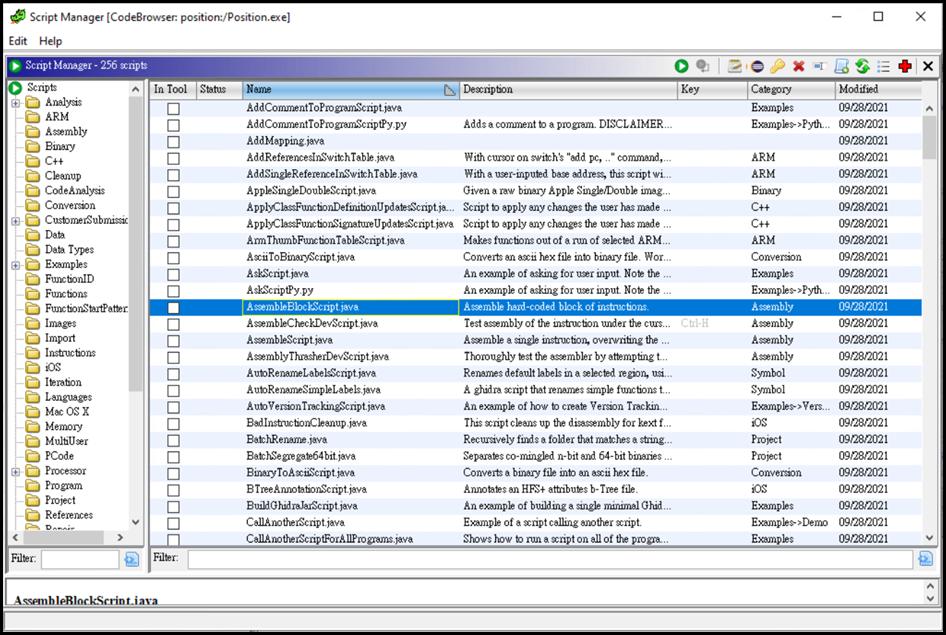Expand the CustomerSubmission folder node
Screen dimensions: 946x635
tap(16, 221)
